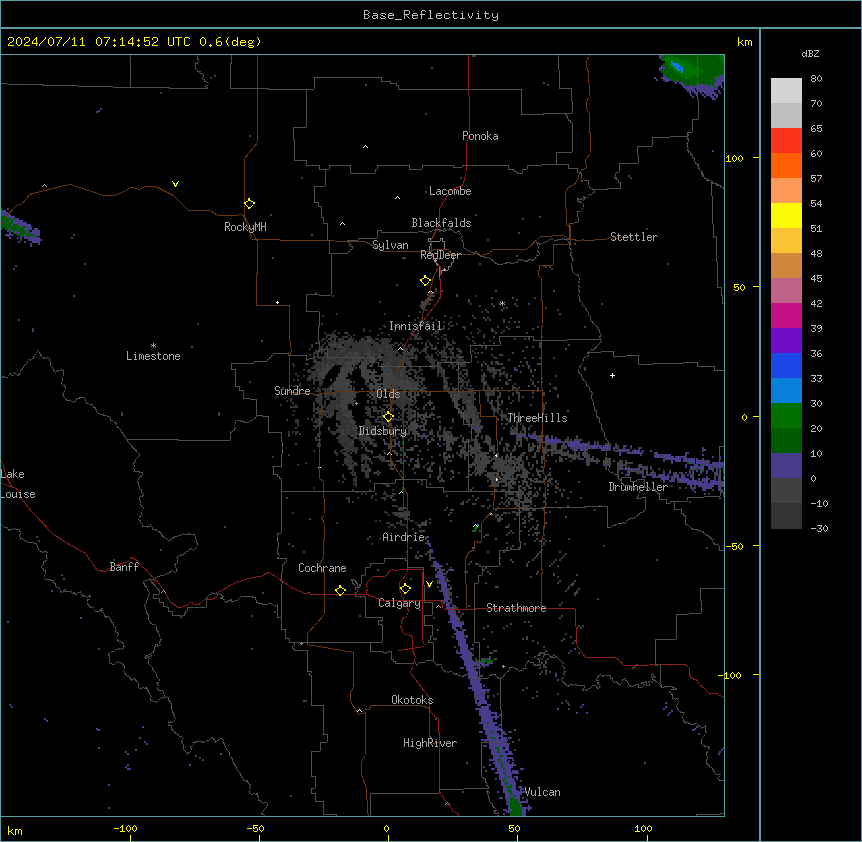Select the Cochrane town label

pos(322,568)
